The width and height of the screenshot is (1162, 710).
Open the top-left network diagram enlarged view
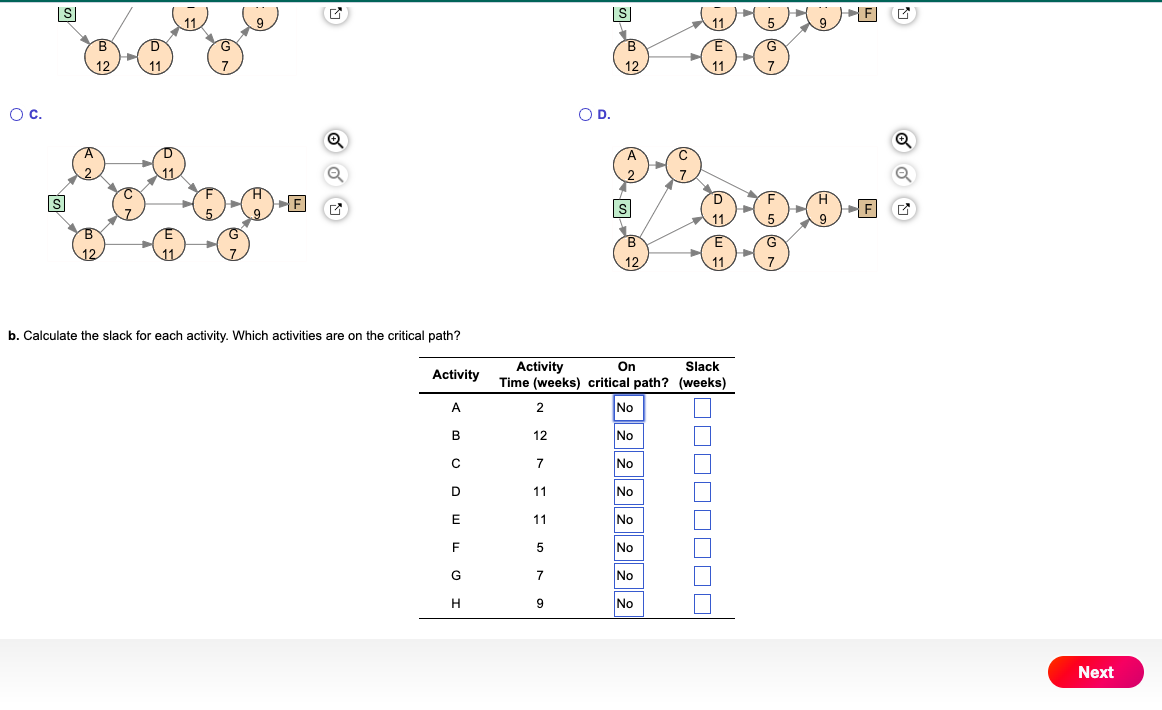[335, 12]
